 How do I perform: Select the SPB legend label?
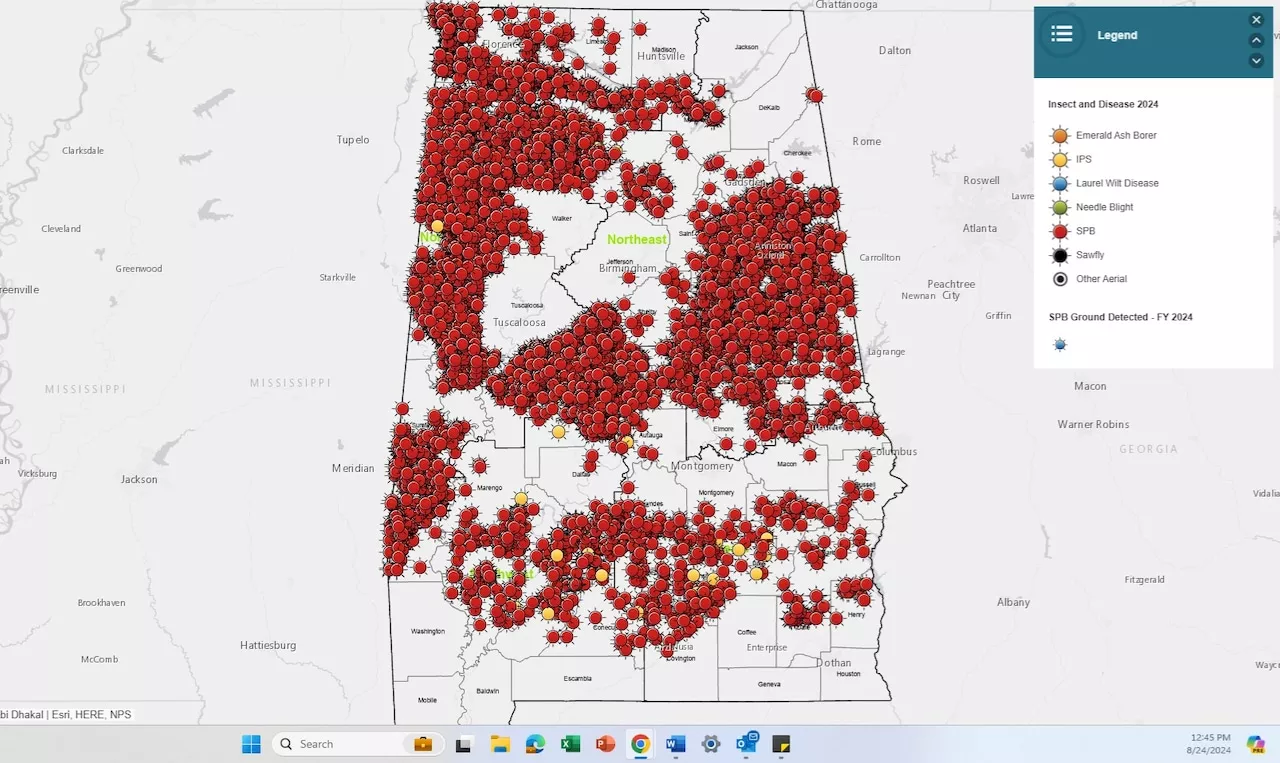(1086, 231)
